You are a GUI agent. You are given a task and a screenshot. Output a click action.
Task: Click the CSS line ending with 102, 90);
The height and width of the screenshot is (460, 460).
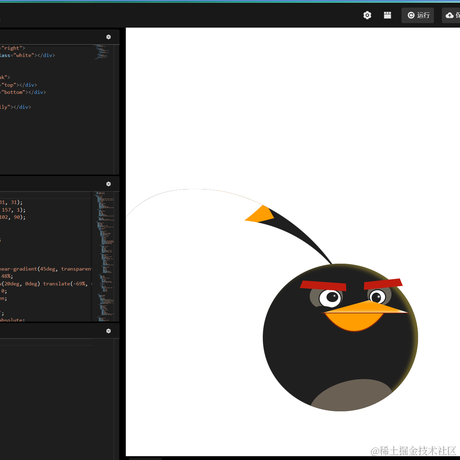(x=13, y=217)
